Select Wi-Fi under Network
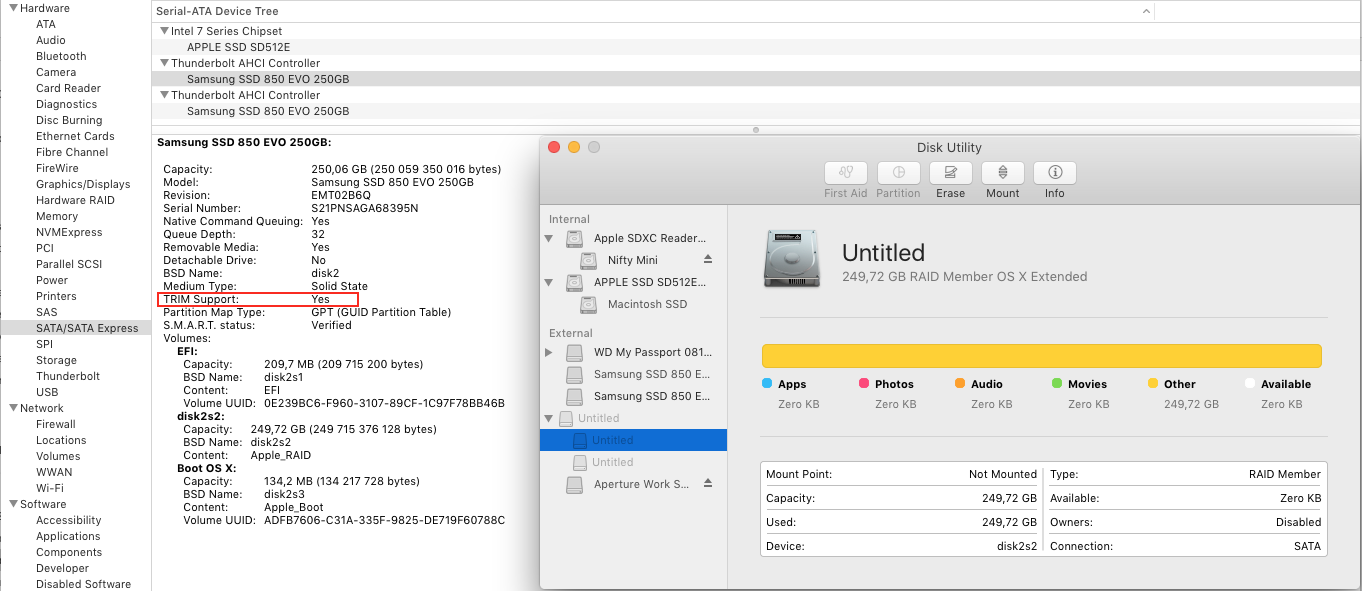 point(50,488)
